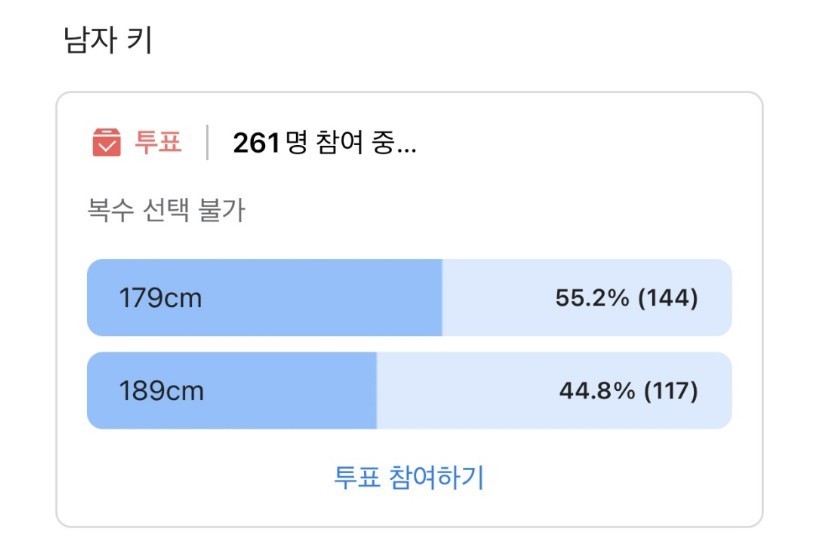Click the gap between the two option bars
Screen dimensions: 816x547
click(x=409, y=344)
